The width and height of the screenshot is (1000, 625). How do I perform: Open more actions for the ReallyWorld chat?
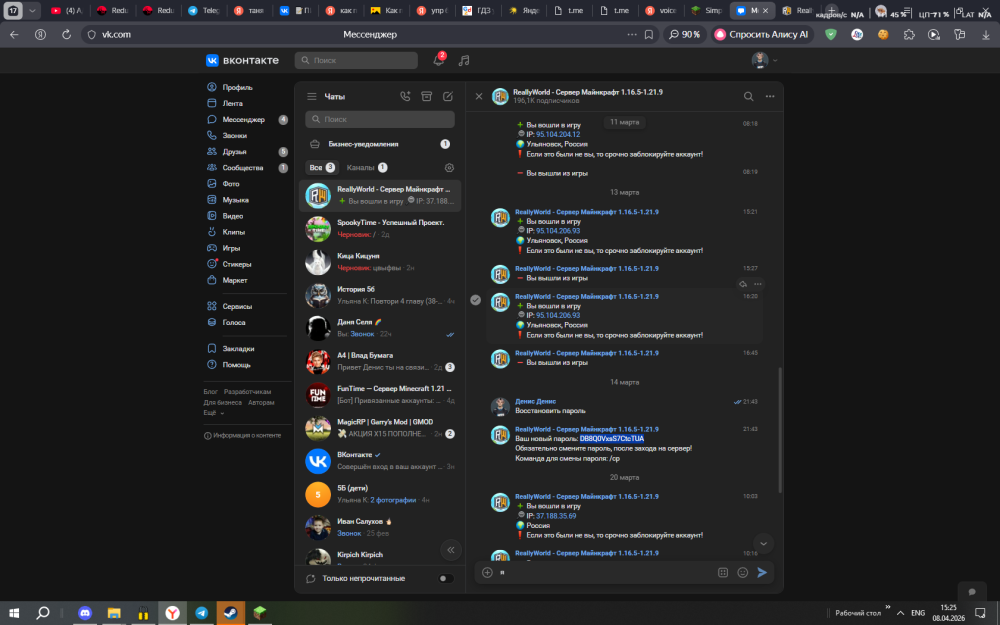tap(770, 96)
